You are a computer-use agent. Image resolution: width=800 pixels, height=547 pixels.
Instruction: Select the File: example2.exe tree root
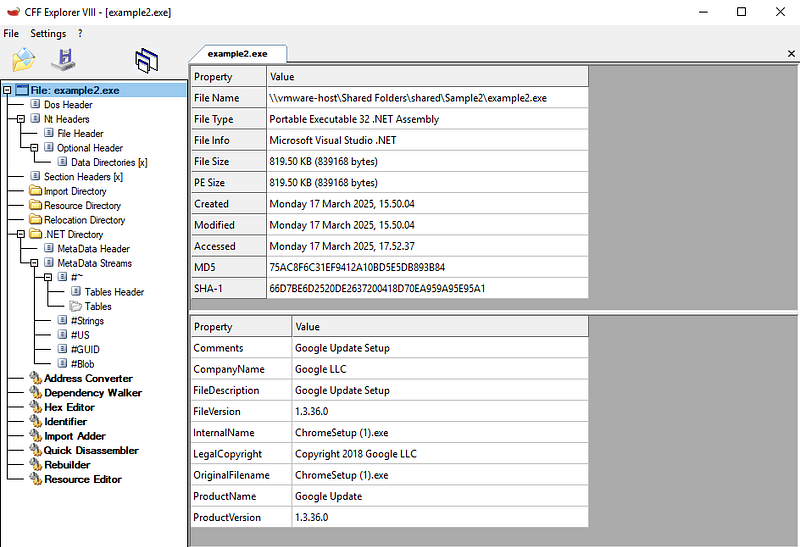tap(74, 90)
